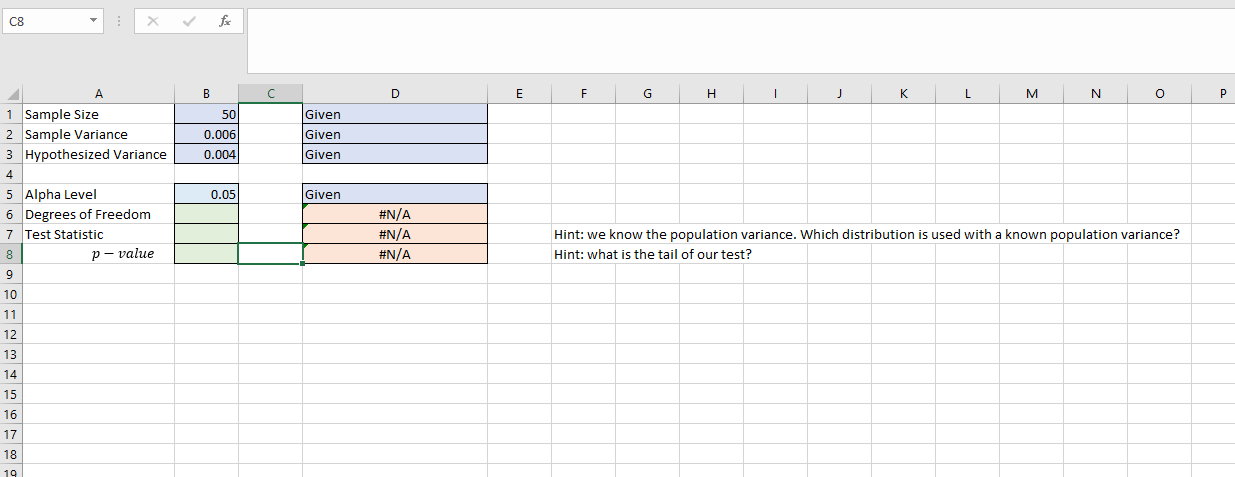The image size is (1235, 477).
Task: Select the green p-value answer cell
Action: click(206, 254)
